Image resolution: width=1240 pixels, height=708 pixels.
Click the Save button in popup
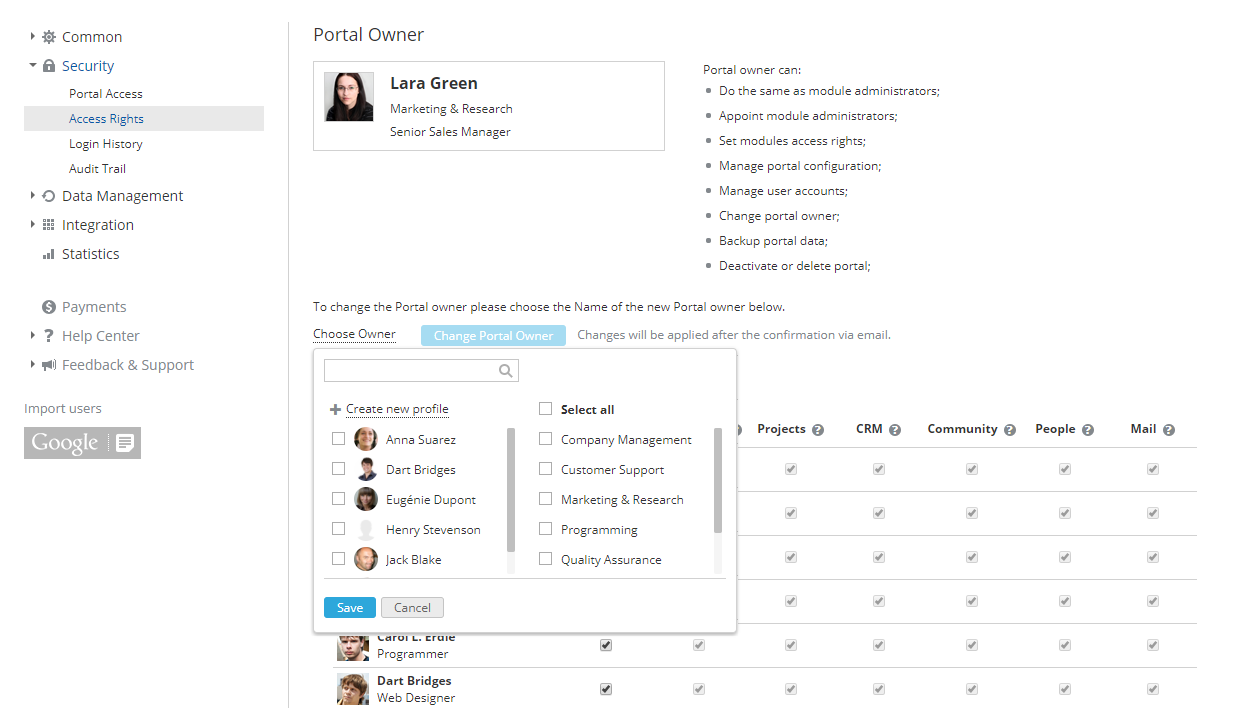pyautogui.click(x=350, y=608)
